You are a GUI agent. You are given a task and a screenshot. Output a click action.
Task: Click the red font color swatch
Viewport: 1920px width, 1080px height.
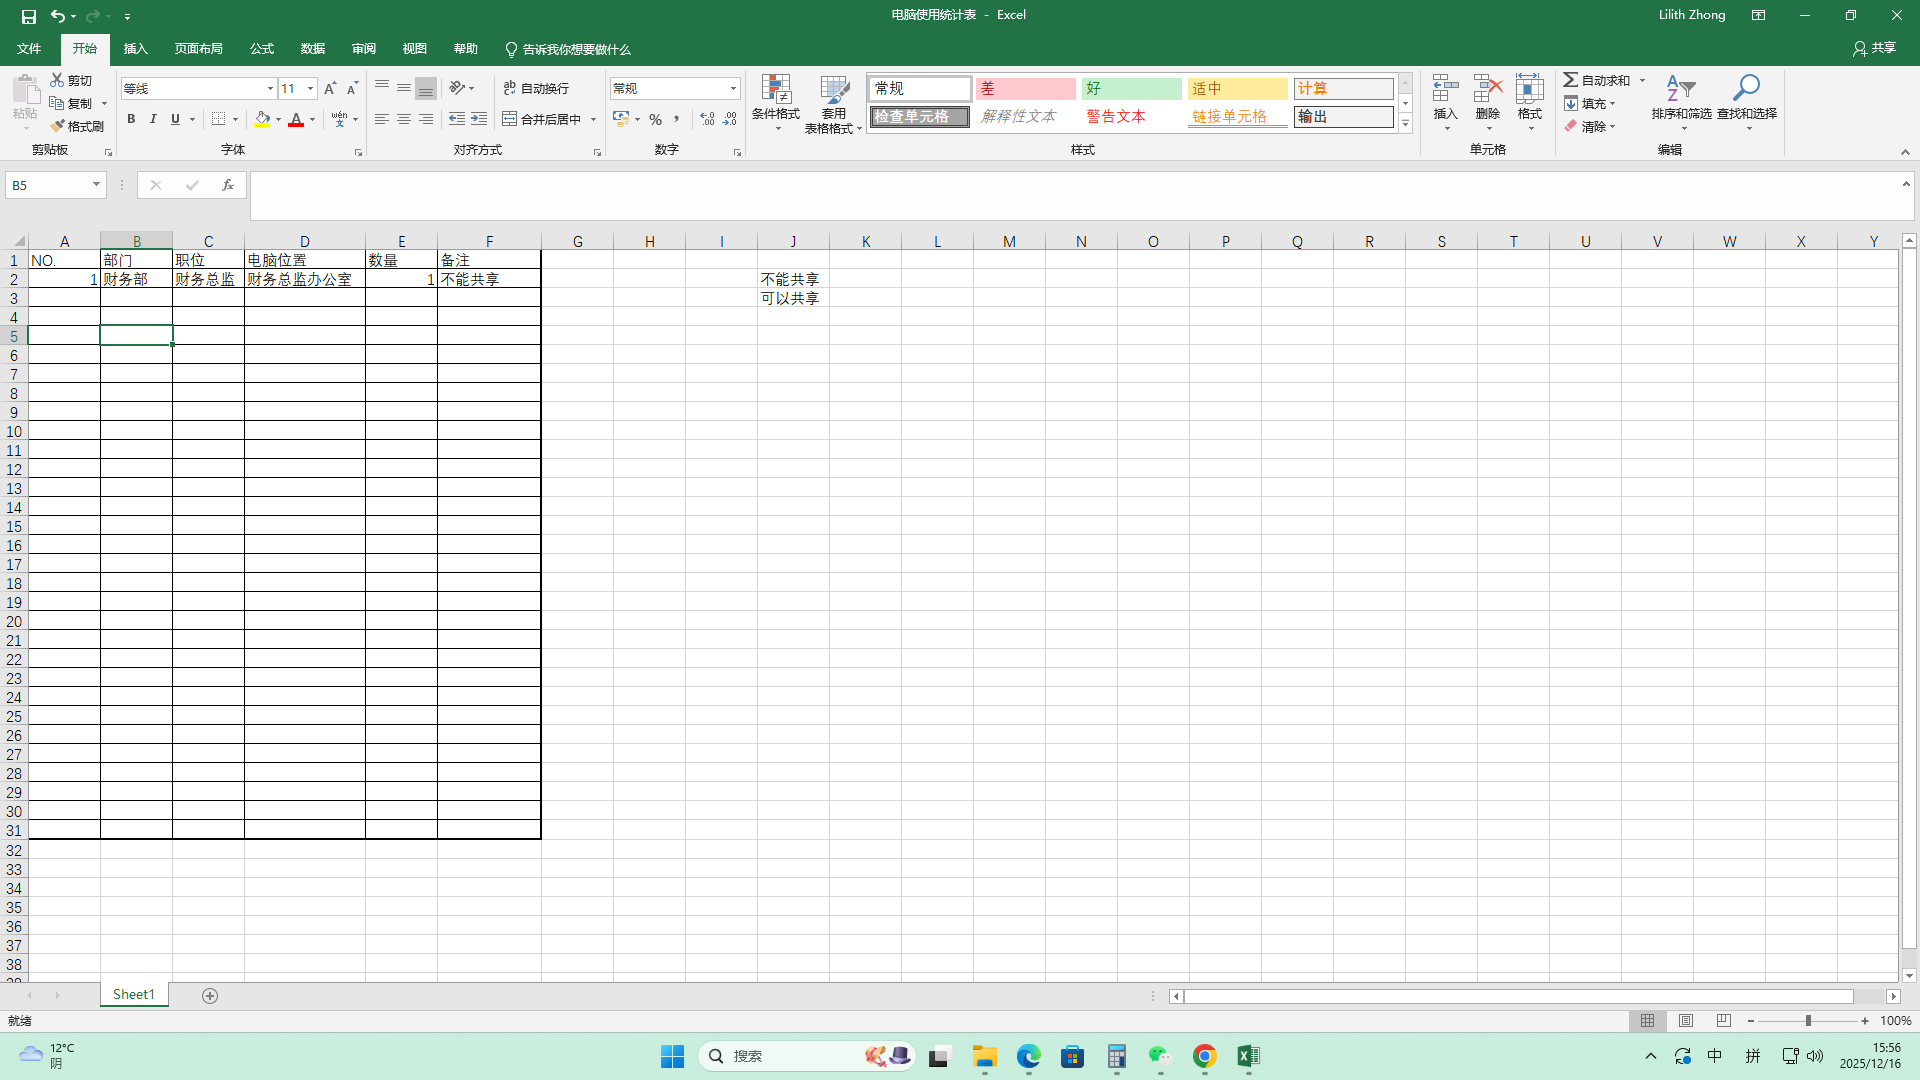coord(296,119)
